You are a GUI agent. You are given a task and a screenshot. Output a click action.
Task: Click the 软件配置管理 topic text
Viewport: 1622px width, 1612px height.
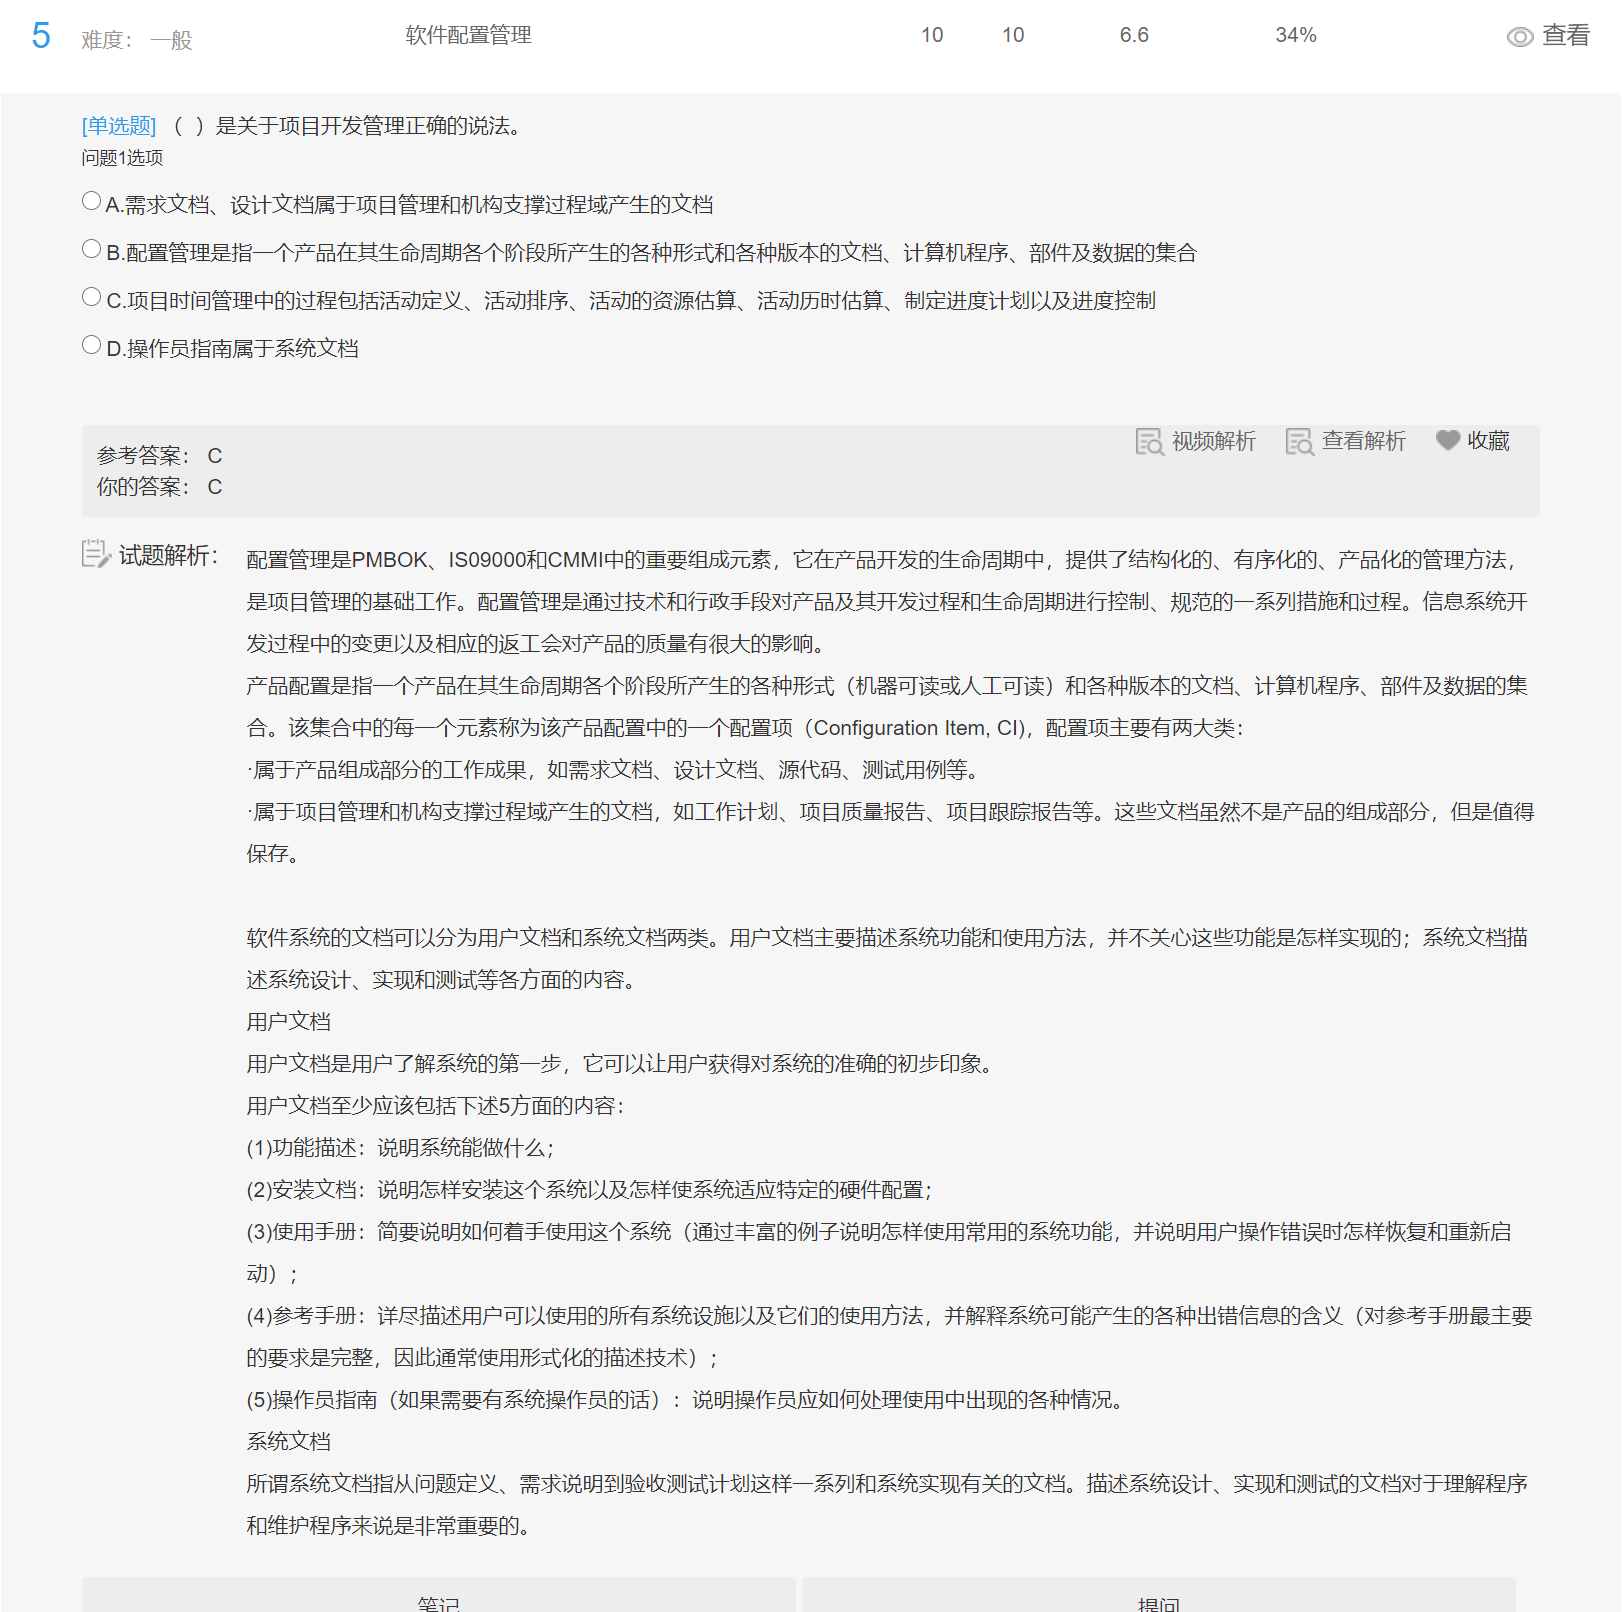click(468, 35)
